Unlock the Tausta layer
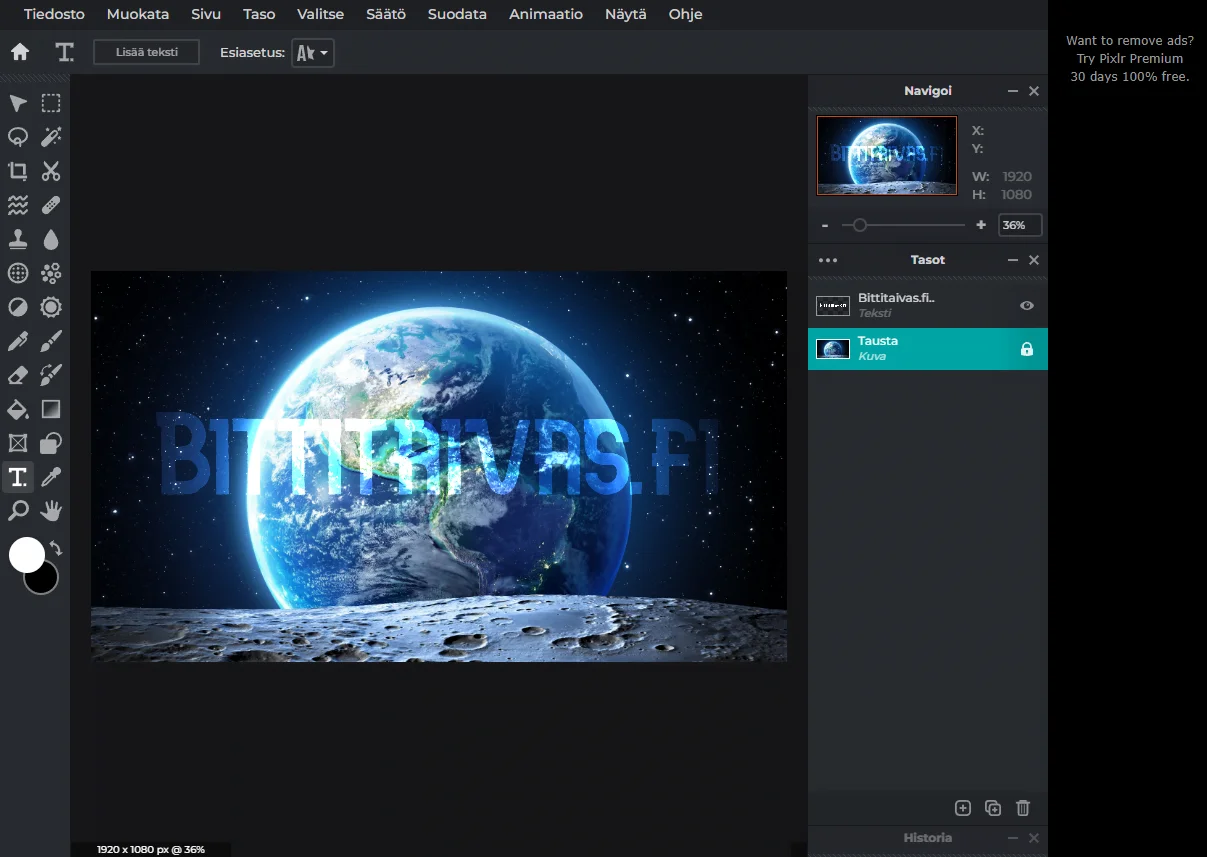The width and height of the screenshot is (1207, 857). coord(1026,349)
